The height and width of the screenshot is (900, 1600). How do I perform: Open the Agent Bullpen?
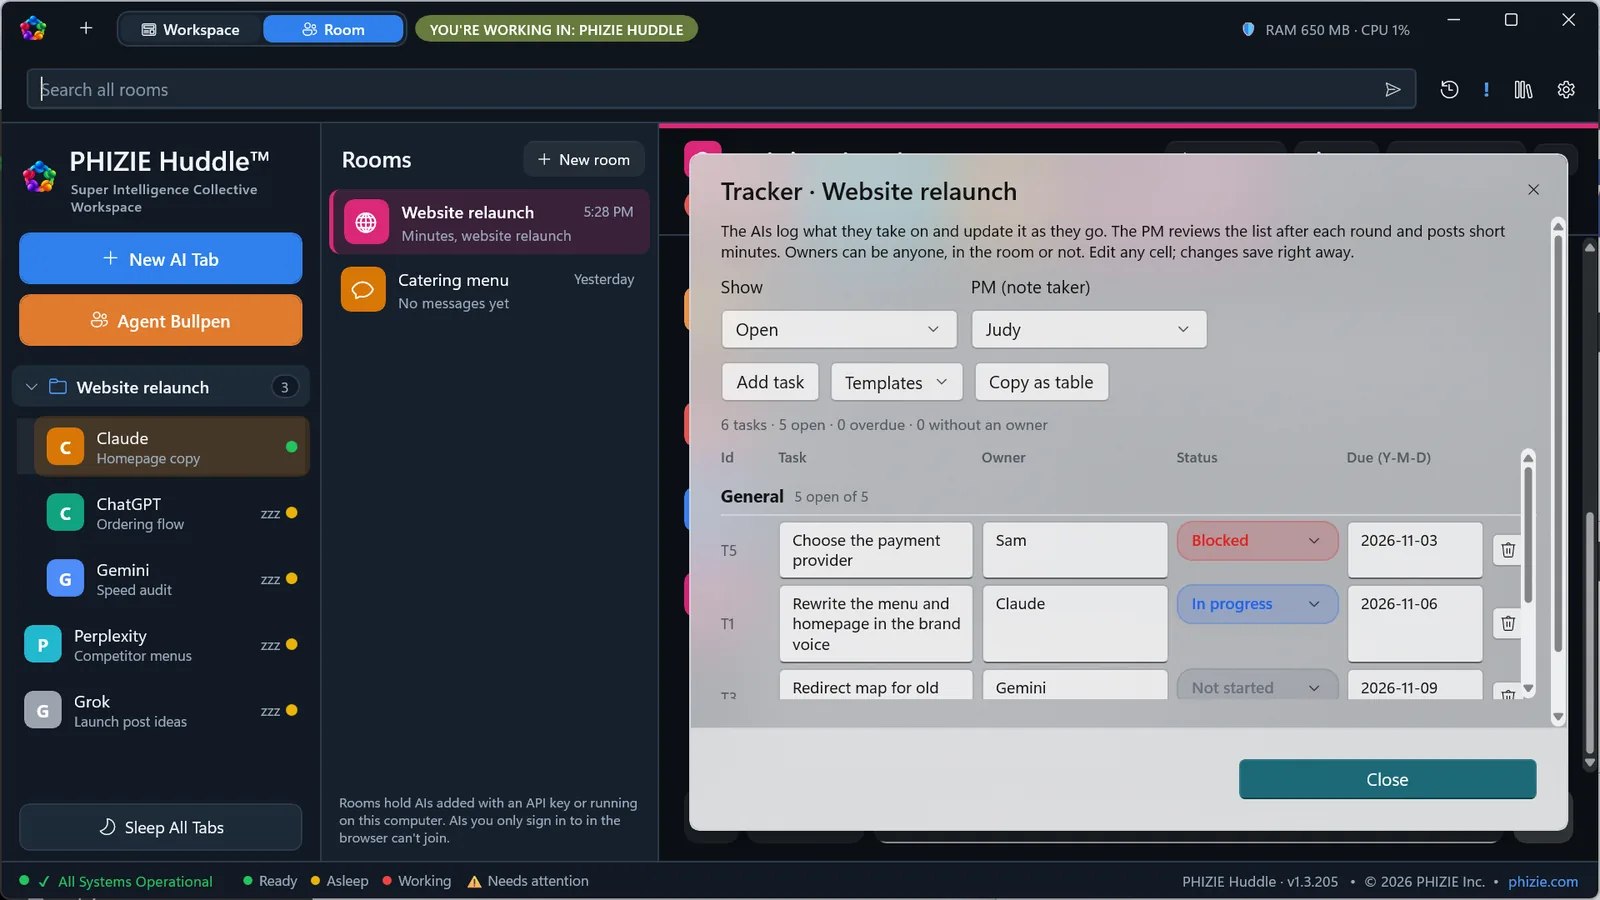tap(160, 320)
